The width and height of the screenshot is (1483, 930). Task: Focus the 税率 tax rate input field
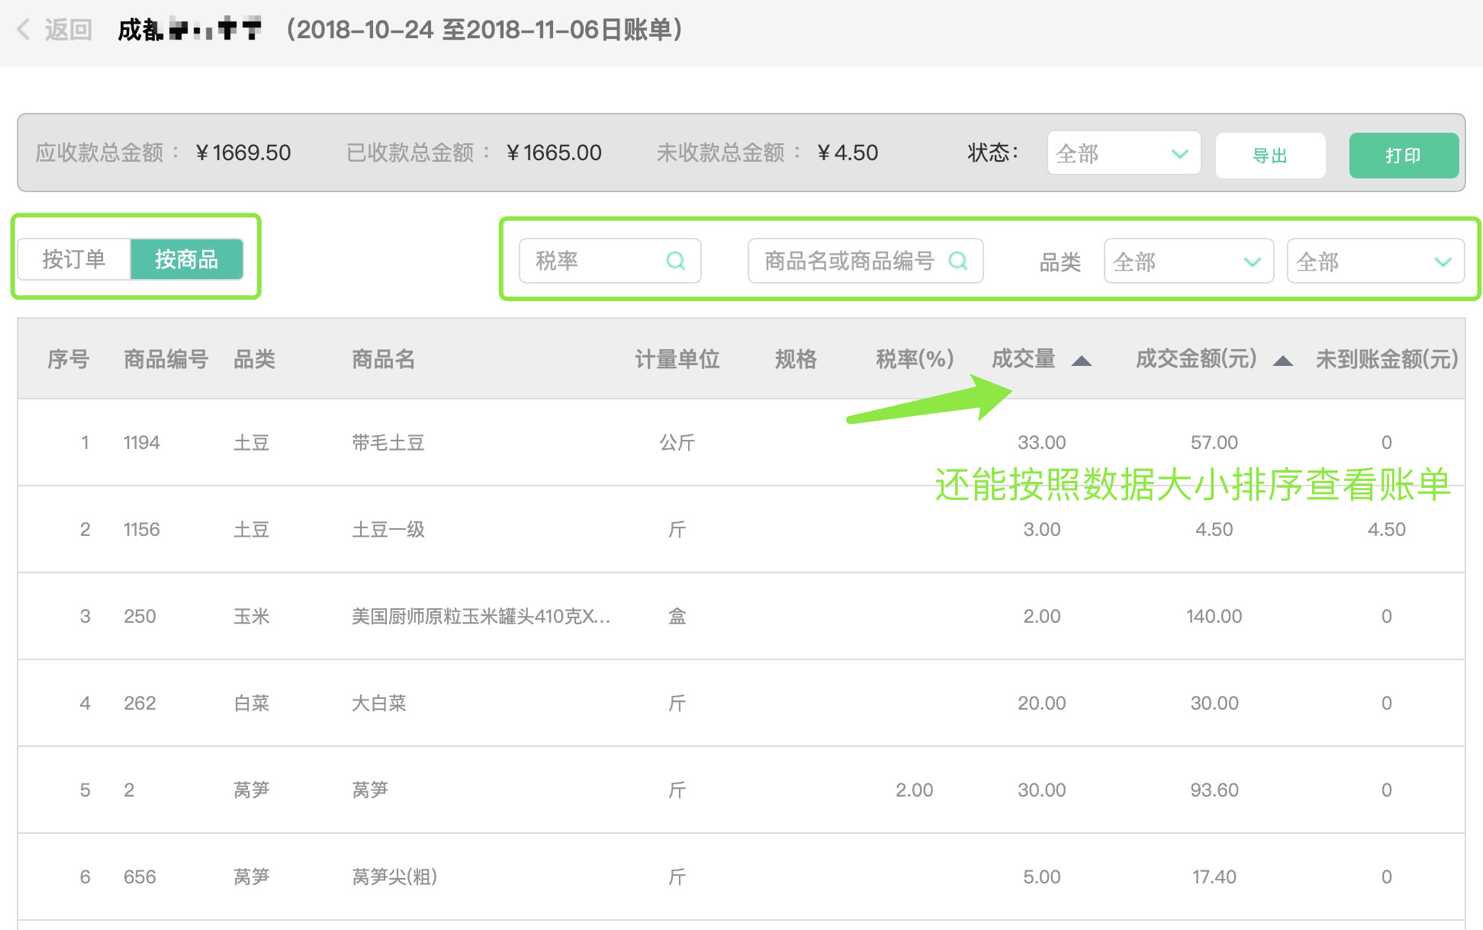[x=595, y=261]
